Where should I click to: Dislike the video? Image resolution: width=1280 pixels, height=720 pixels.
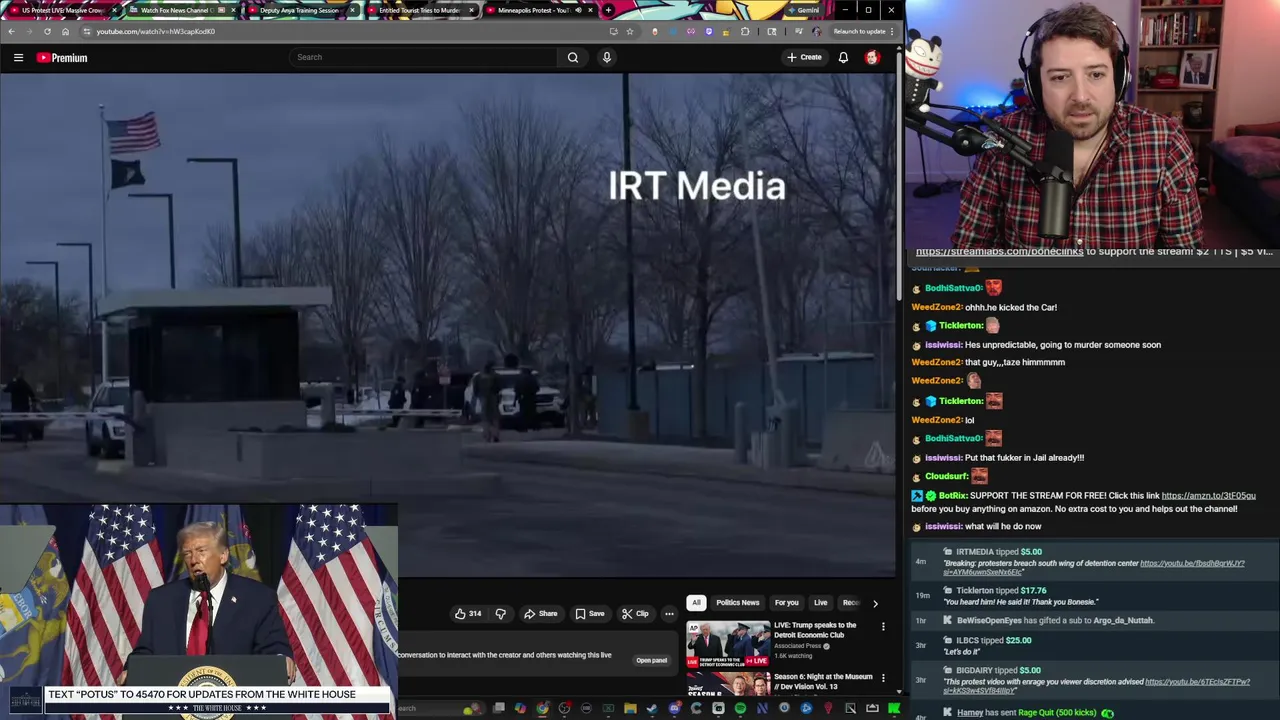point(500,614)
